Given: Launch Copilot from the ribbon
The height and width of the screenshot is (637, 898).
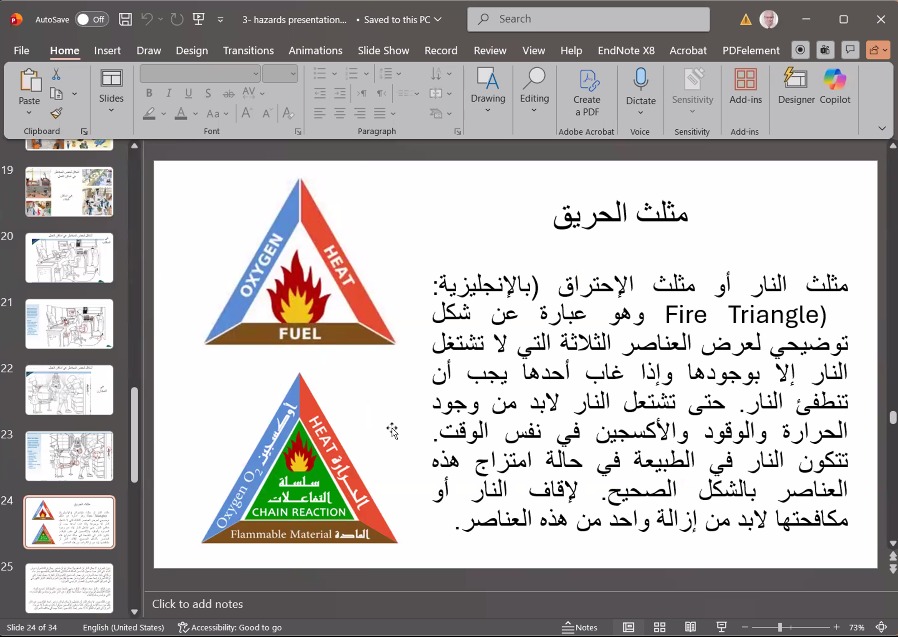Looking at the screenshot, I should (835, 88).
